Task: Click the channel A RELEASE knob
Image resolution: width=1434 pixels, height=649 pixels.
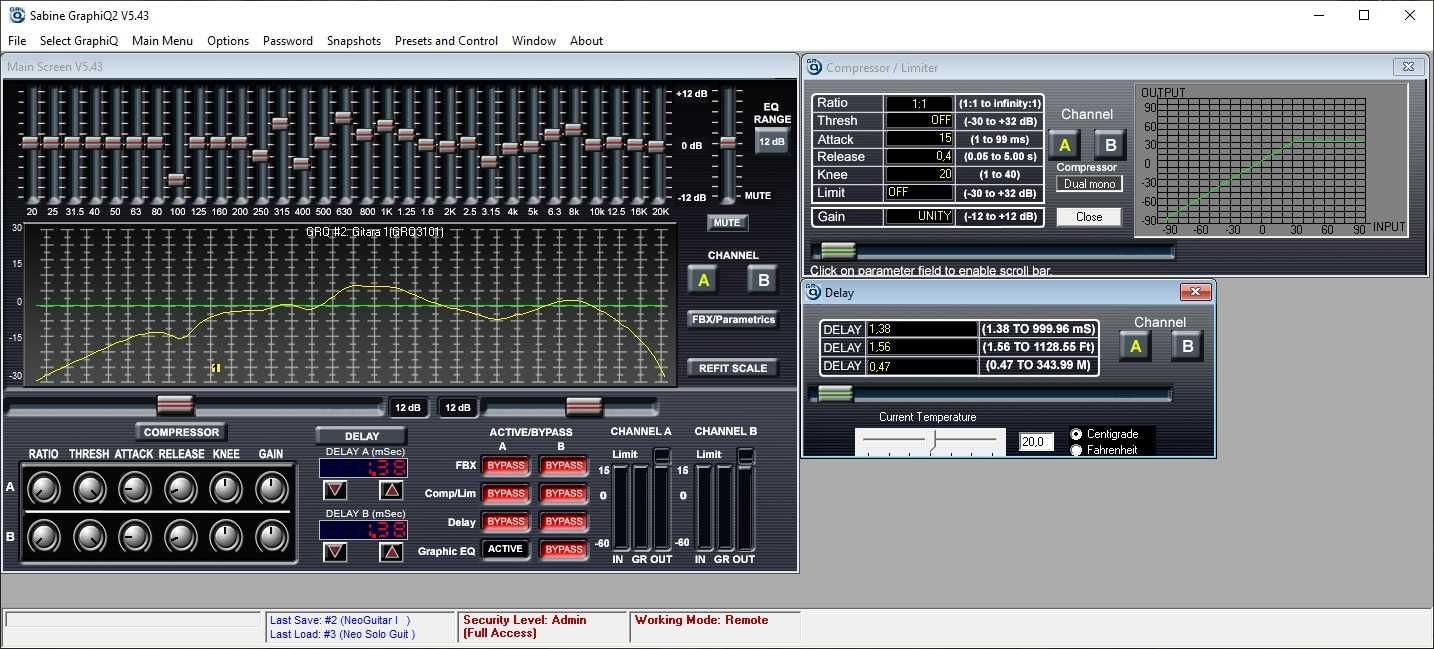Action: point(181,488)
